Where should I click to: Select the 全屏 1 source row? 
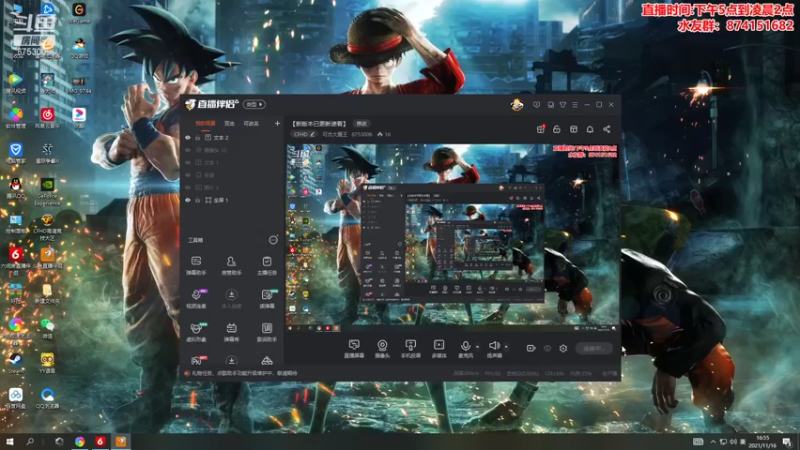pos(232,200)
